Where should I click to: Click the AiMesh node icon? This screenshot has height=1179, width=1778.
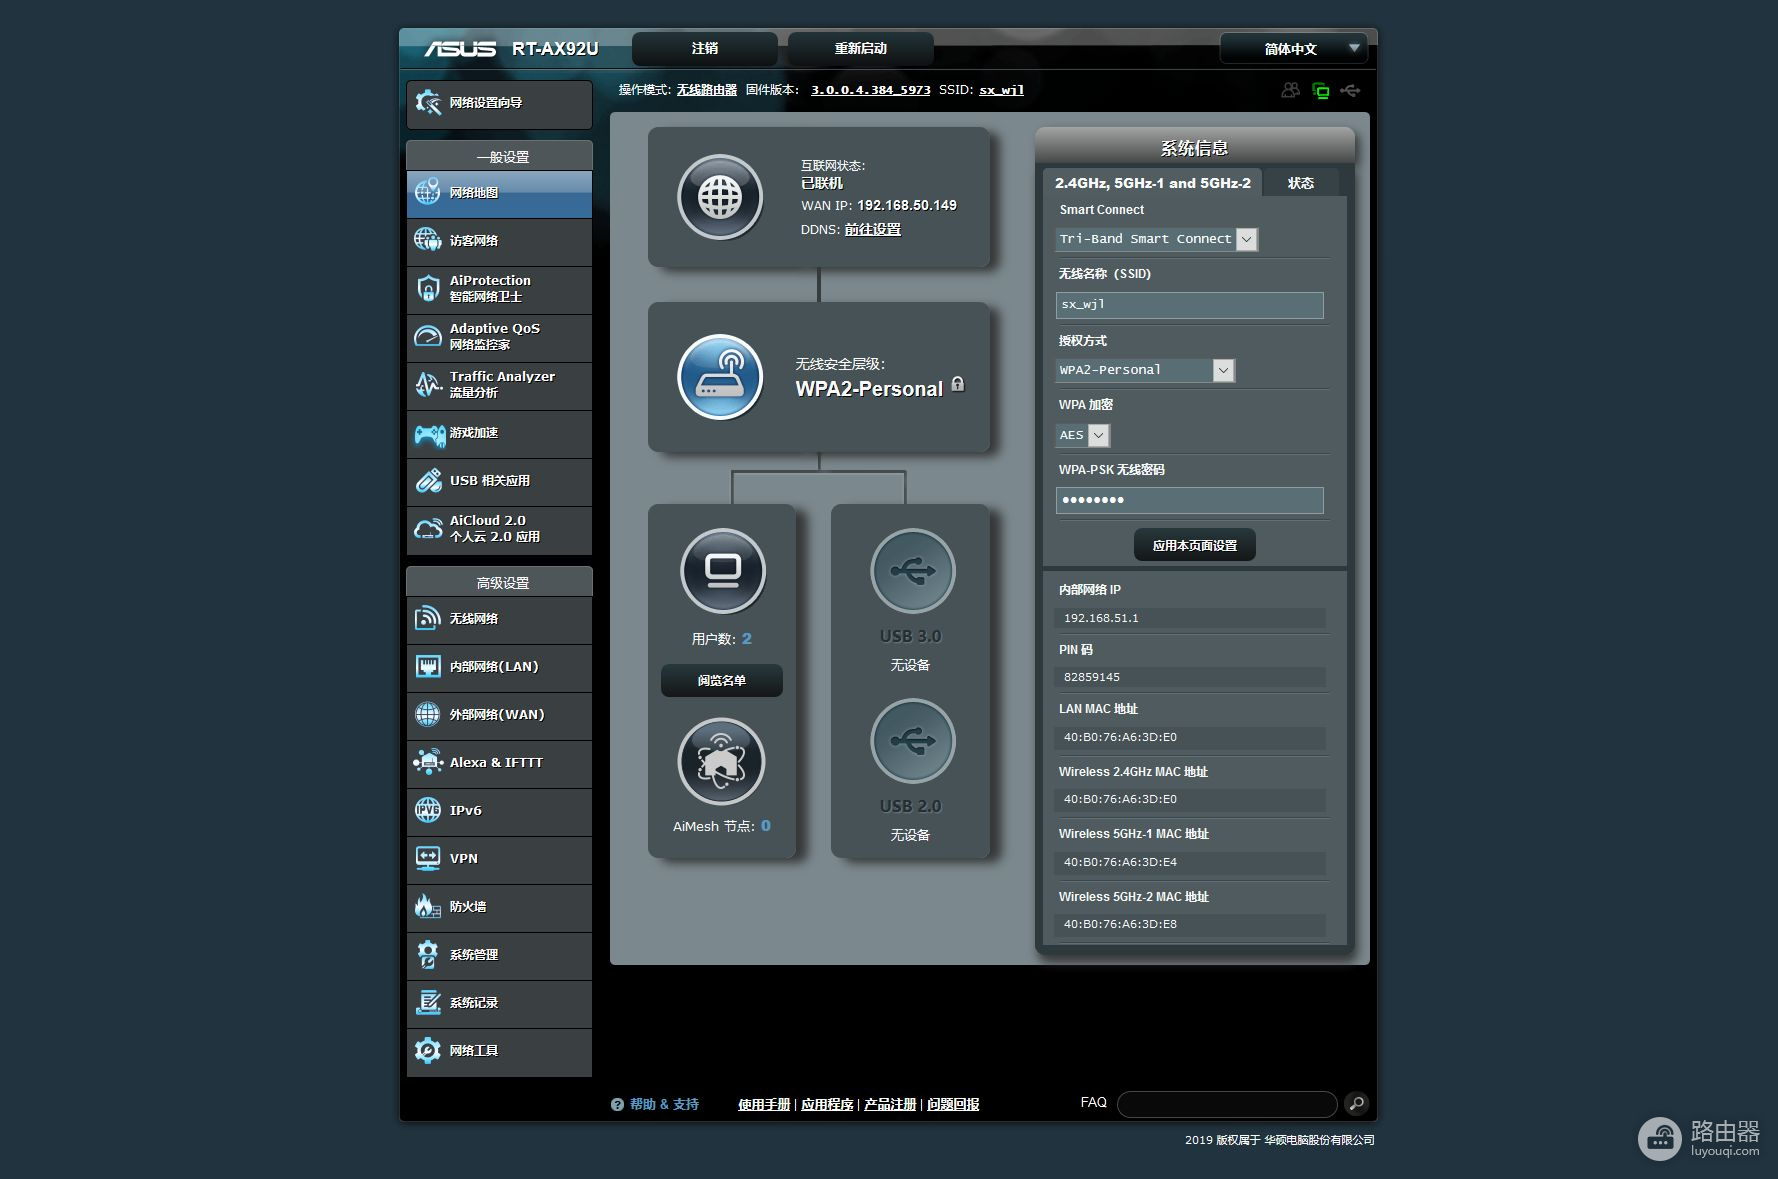721,762
